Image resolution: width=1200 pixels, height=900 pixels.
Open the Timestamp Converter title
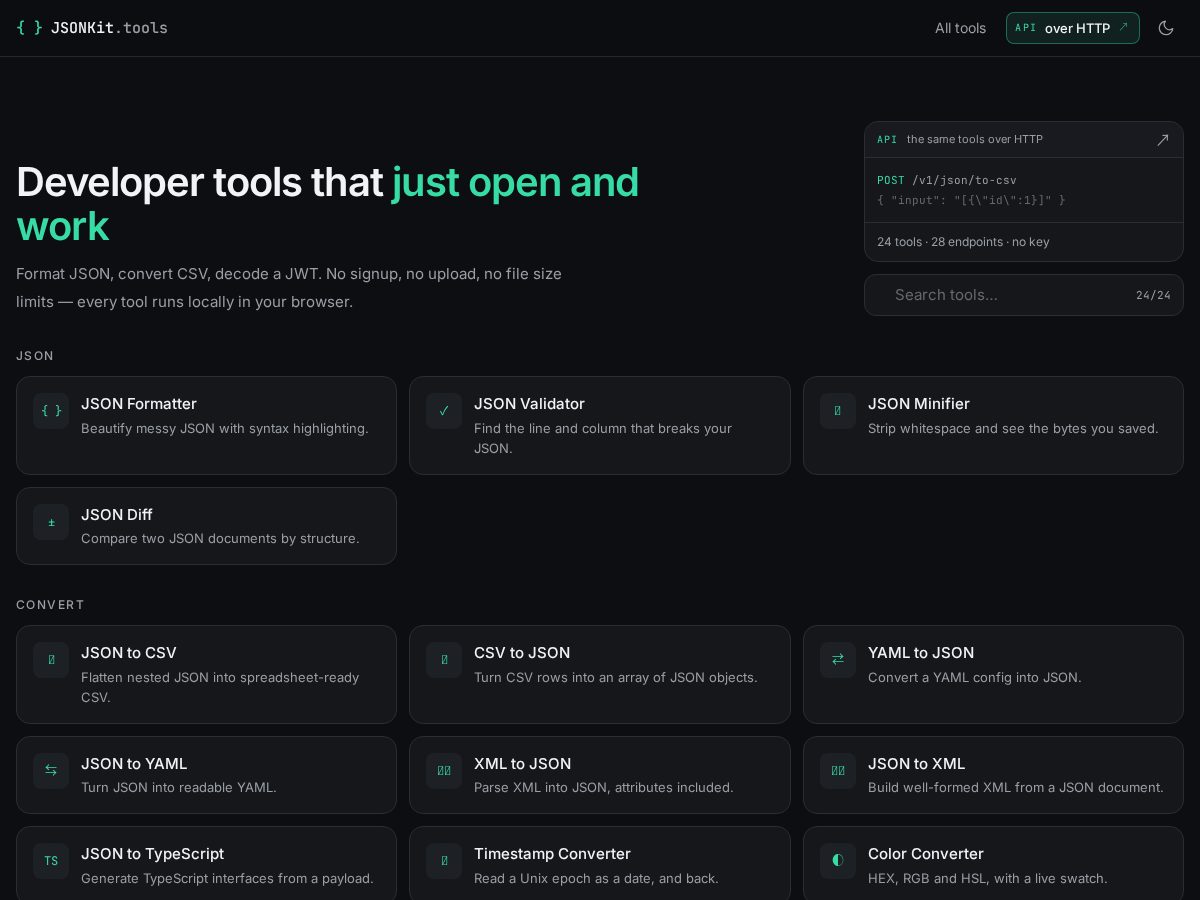click(552, 854)
